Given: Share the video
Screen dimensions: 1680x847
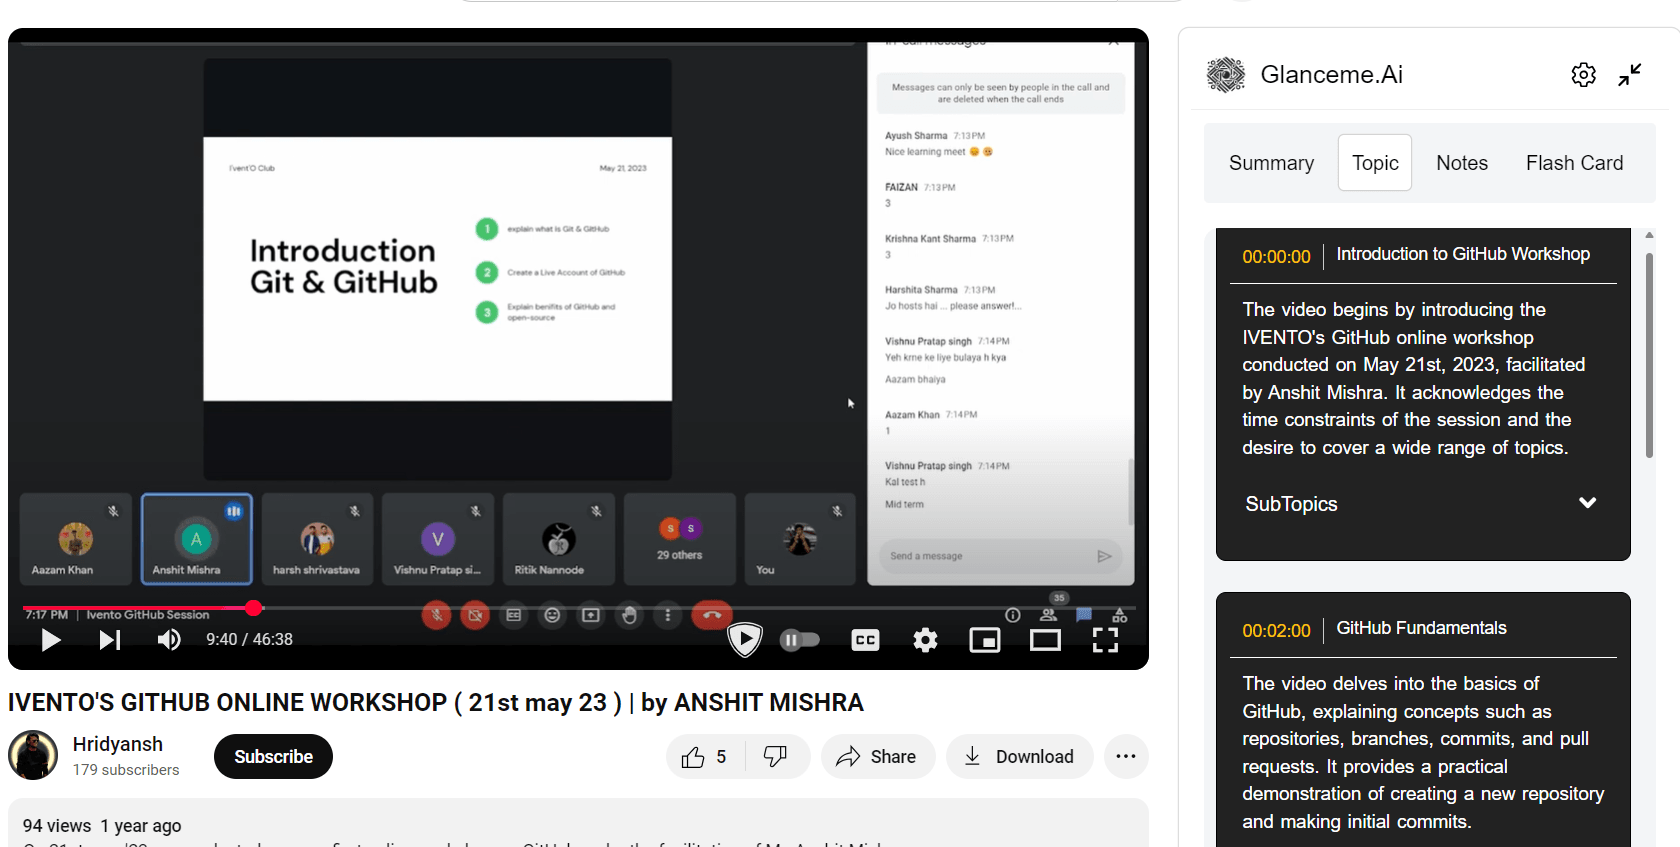Looking at the screenshot, I should [877, 757].
